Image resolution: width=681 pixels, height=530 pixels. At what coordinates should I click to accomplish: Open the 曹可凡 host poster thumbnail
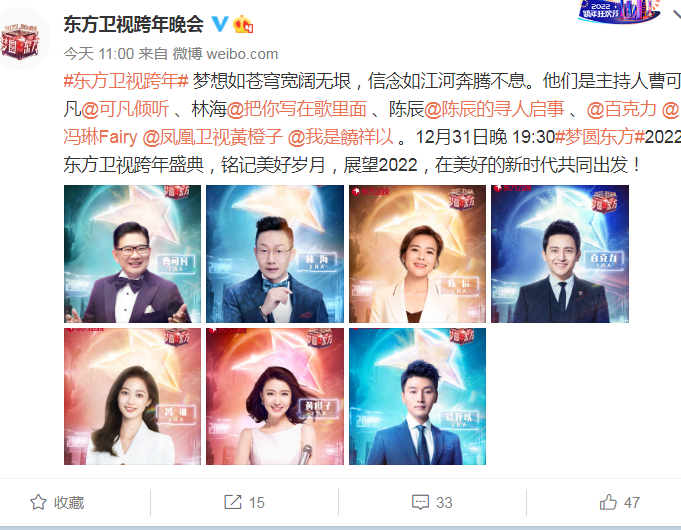132,254
